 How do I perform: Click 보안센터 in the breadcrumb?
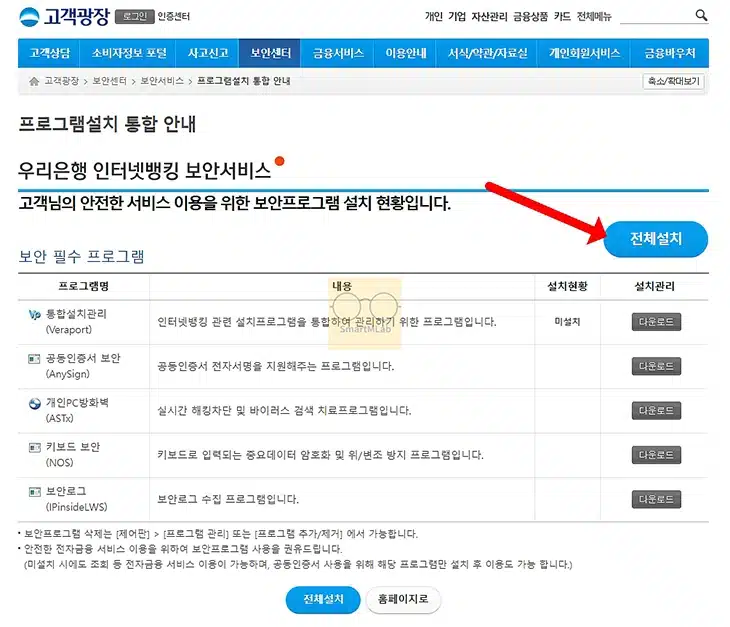click(x=109, y=81)
